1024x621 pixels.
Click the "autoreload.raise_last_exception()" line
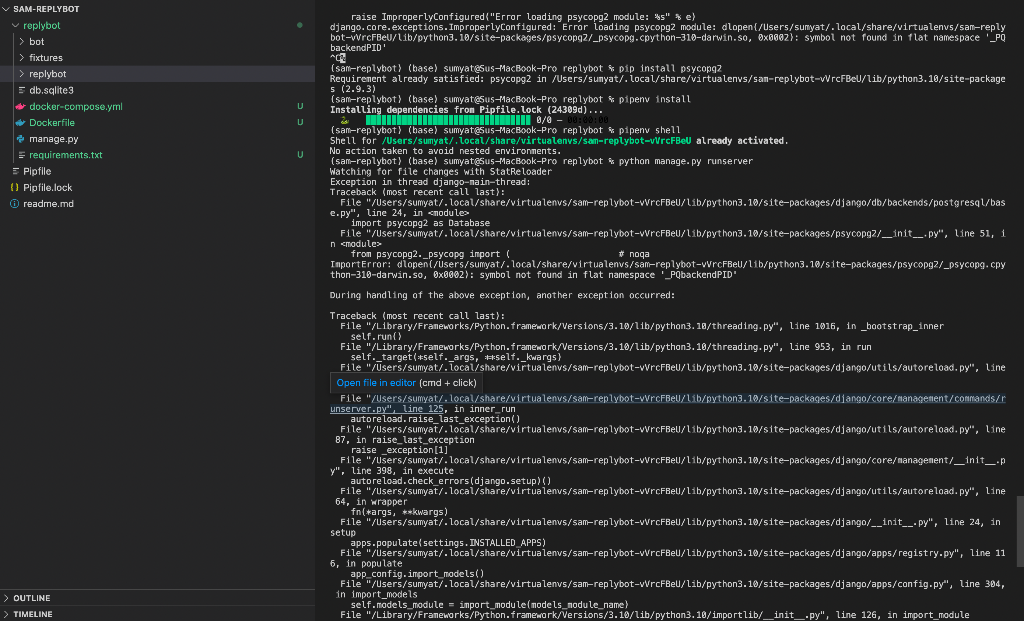pos(436,420)
